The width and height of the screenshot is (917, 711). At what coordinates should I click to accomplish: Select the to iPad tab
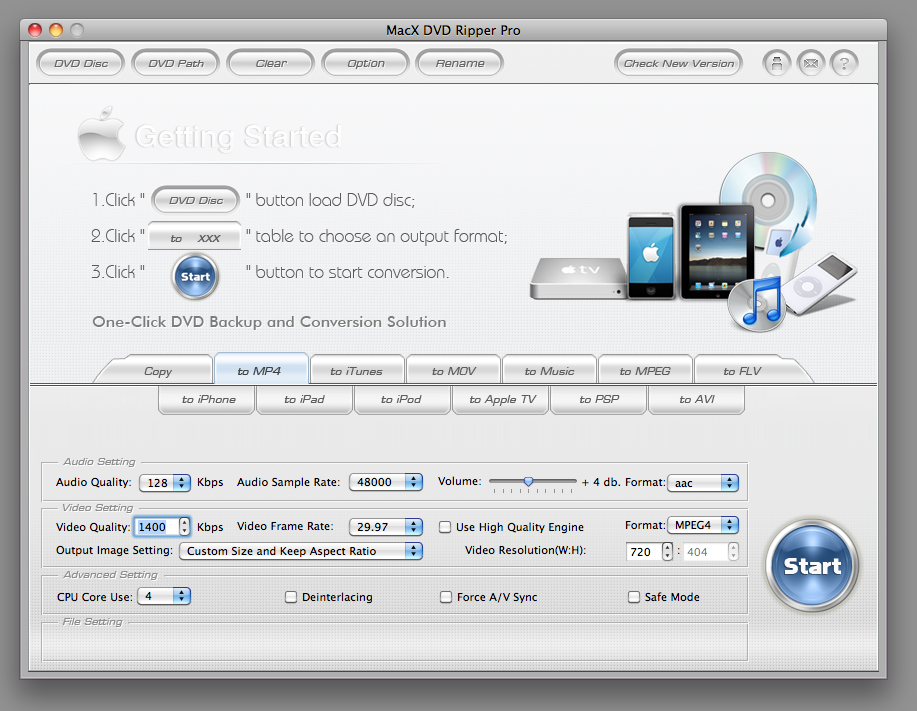pos(304,399)
